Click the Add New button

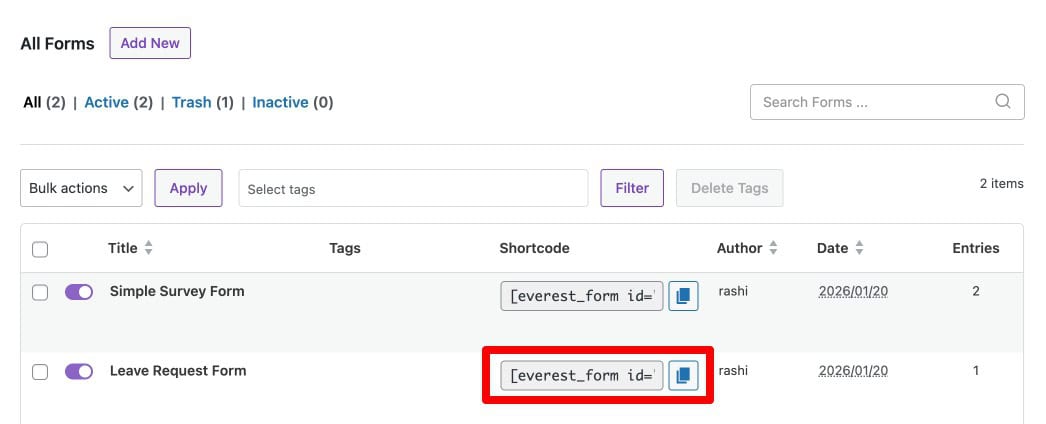[150, 43]
